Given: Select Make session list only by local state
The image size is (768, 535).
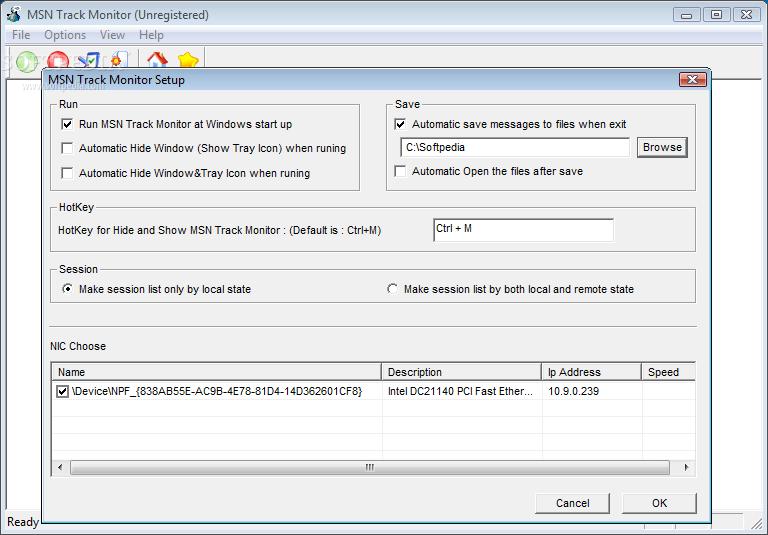Looking at the screenshot, I should pyautogui.click(x=68, y=289).
